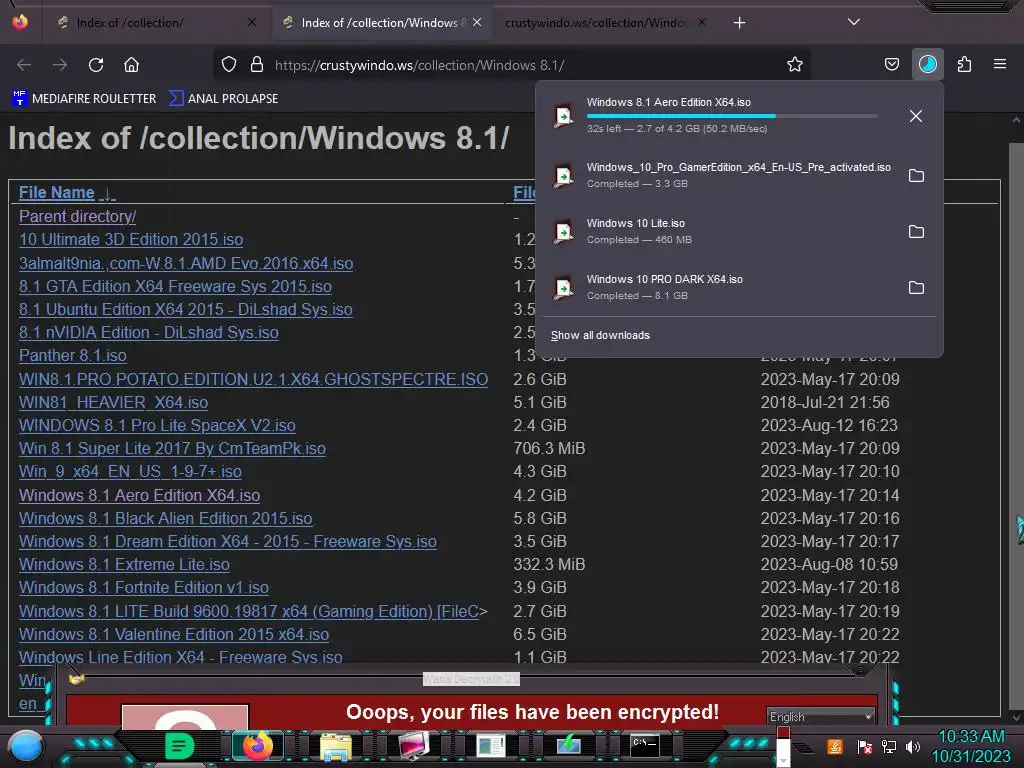Save to Pocket icon in toolbar
The image size is (1024, 768).
[891, 65]
